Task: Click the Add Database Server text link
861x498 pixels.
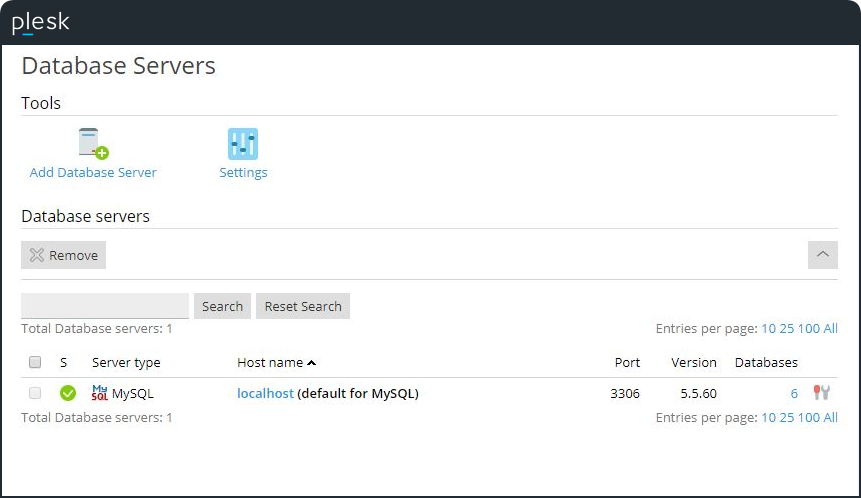Action: (93, 172)
